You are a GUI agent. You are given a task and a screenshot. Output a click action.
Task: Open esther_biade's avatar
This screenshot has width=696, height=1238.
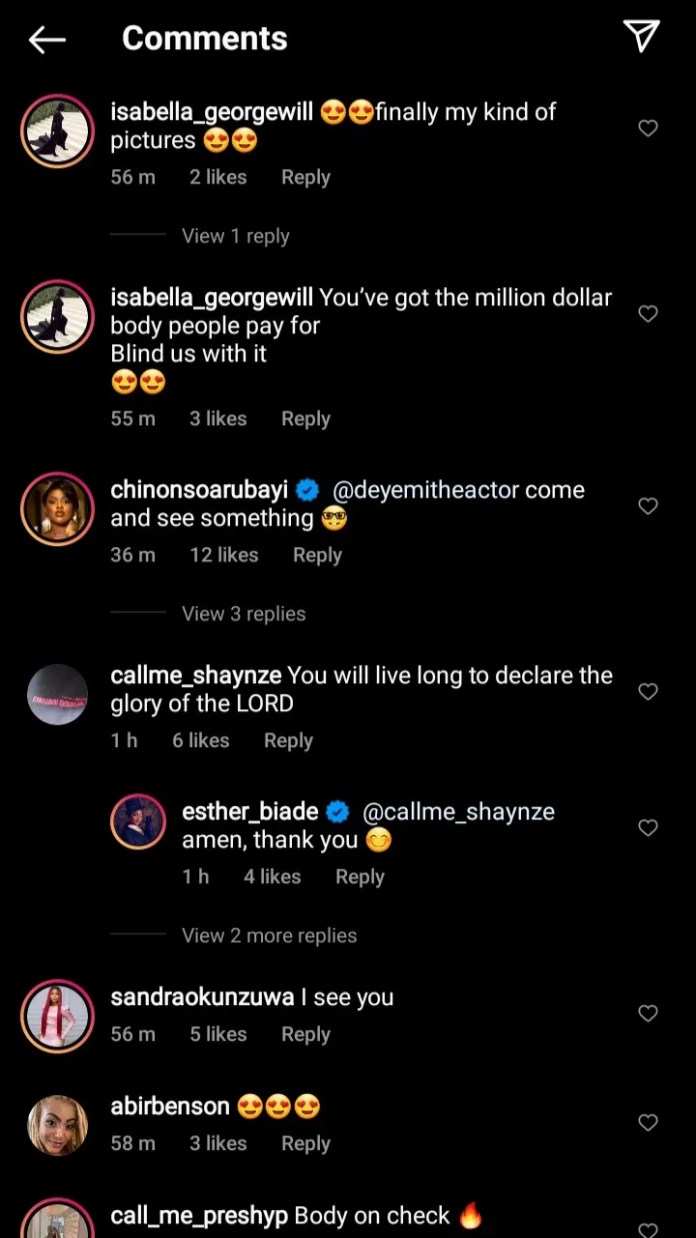pyautogui.click(x=138, y=821)
